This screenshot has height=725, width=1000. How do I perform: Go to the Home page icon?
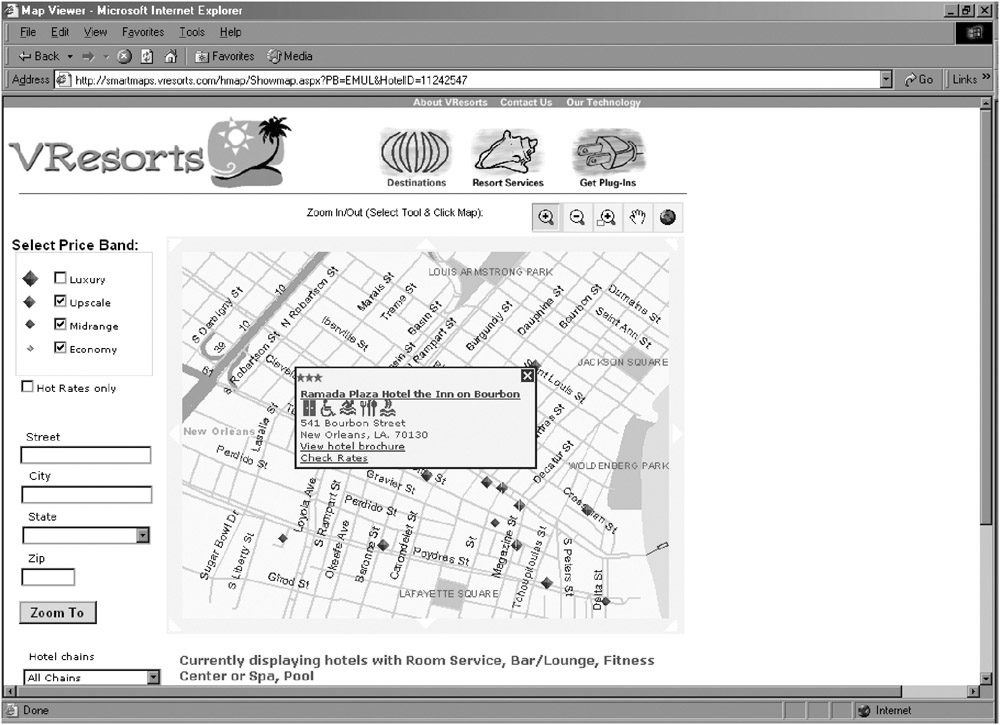170,57
